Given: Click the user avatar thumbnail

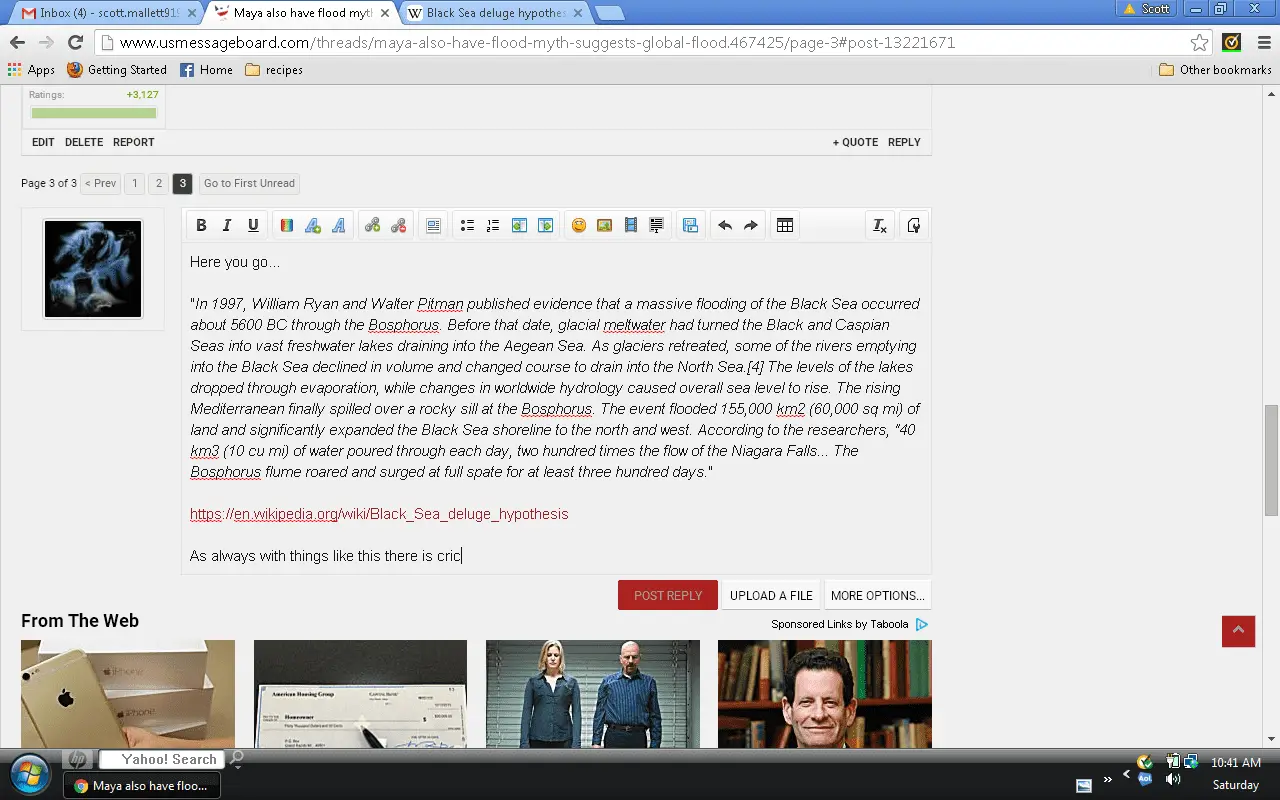Looking at the screenshot, I should (x=93, y=269).
